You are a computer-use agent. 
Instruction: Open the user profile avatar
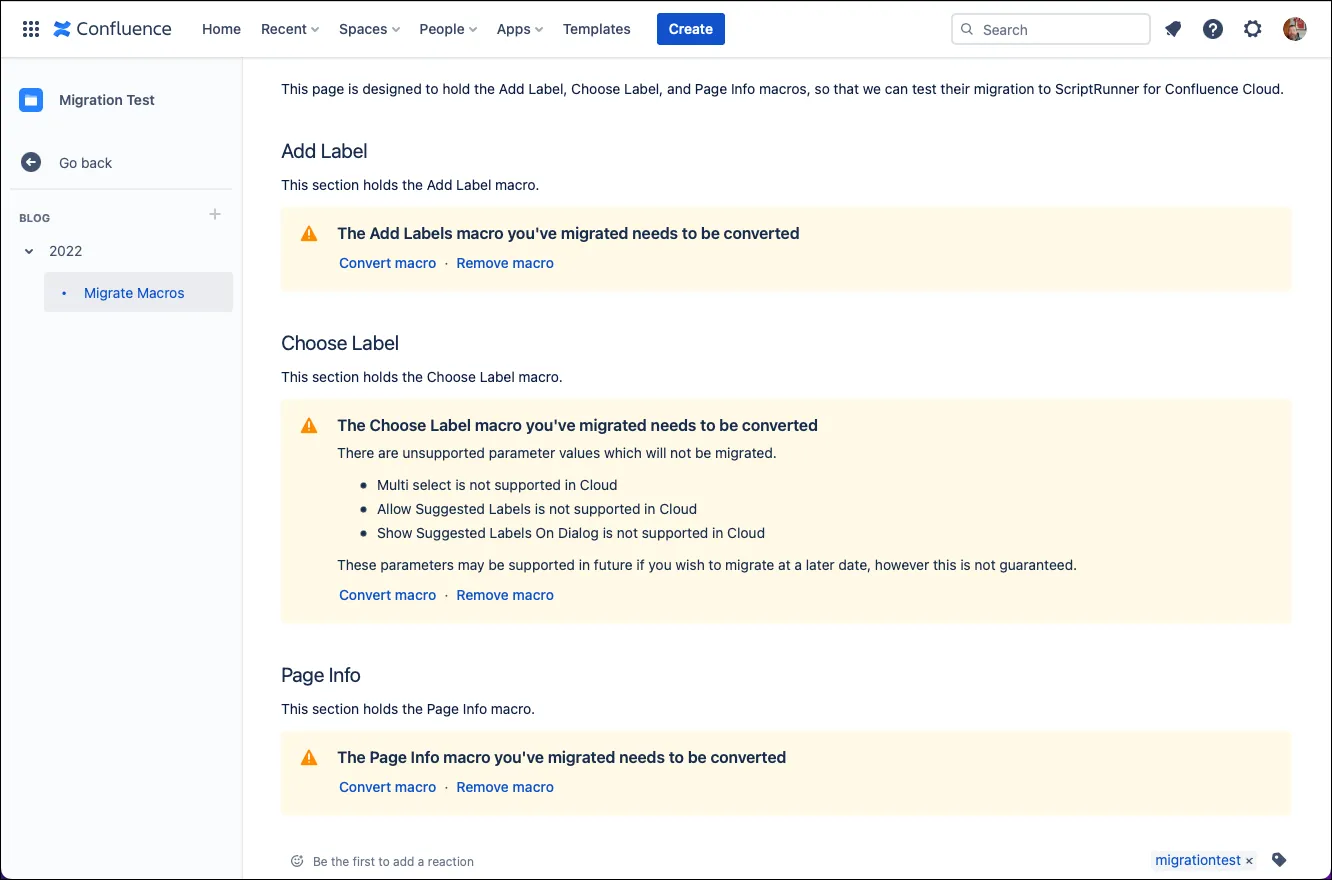[1295, 29]
